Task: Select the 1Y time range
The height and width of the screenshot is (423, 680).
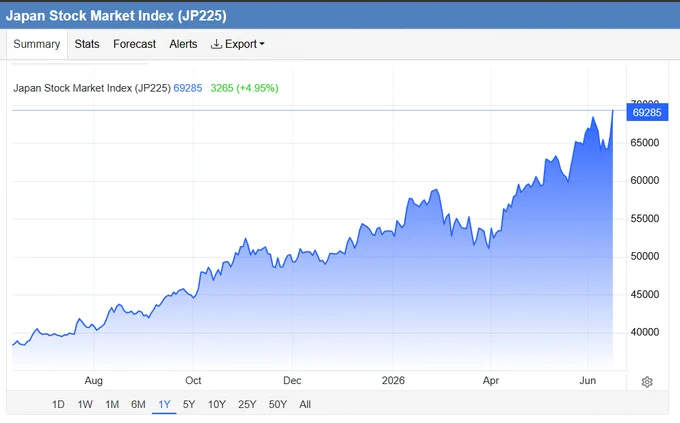Action: tap(164, 404)
